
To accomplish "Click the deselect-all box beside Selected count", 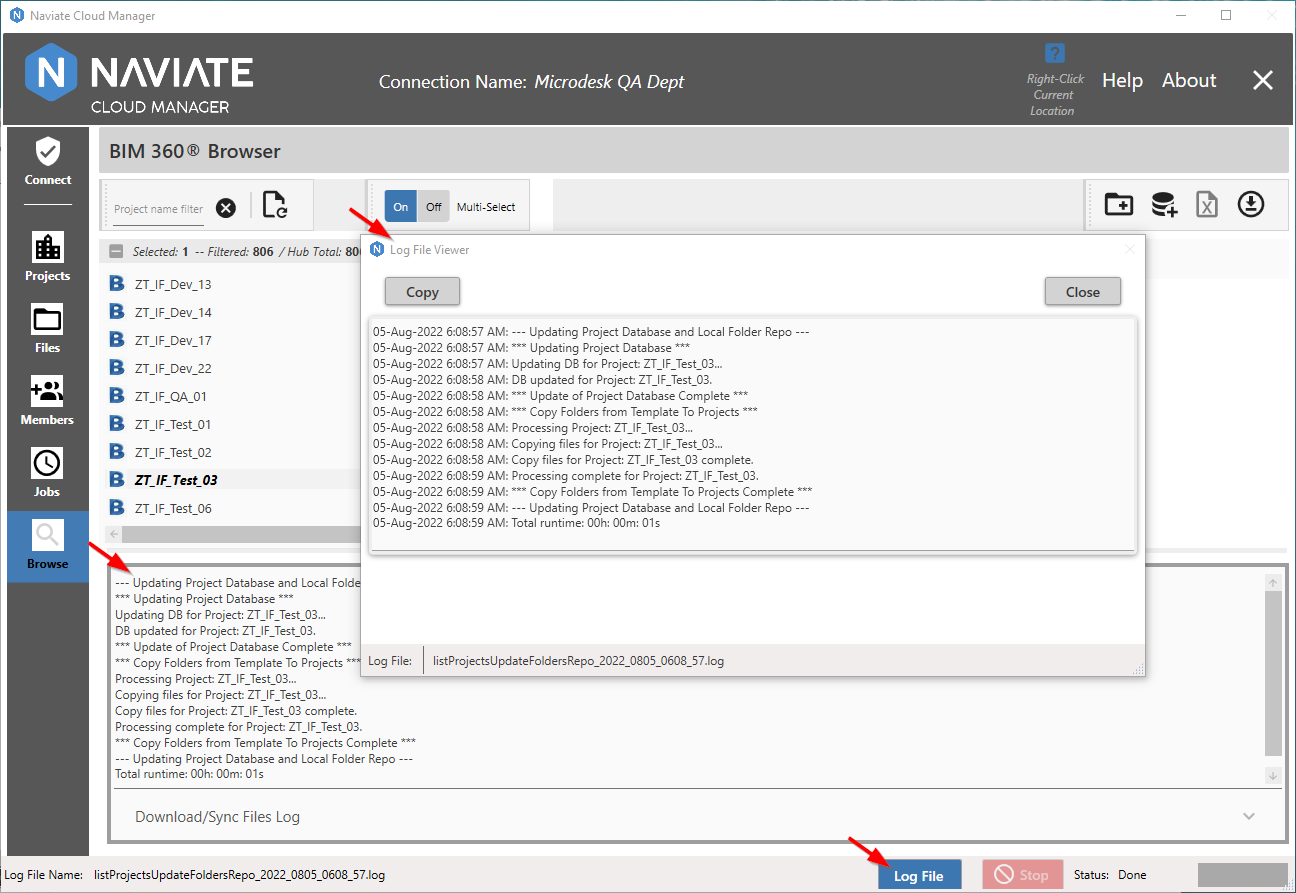I will (x=117, y=252).
